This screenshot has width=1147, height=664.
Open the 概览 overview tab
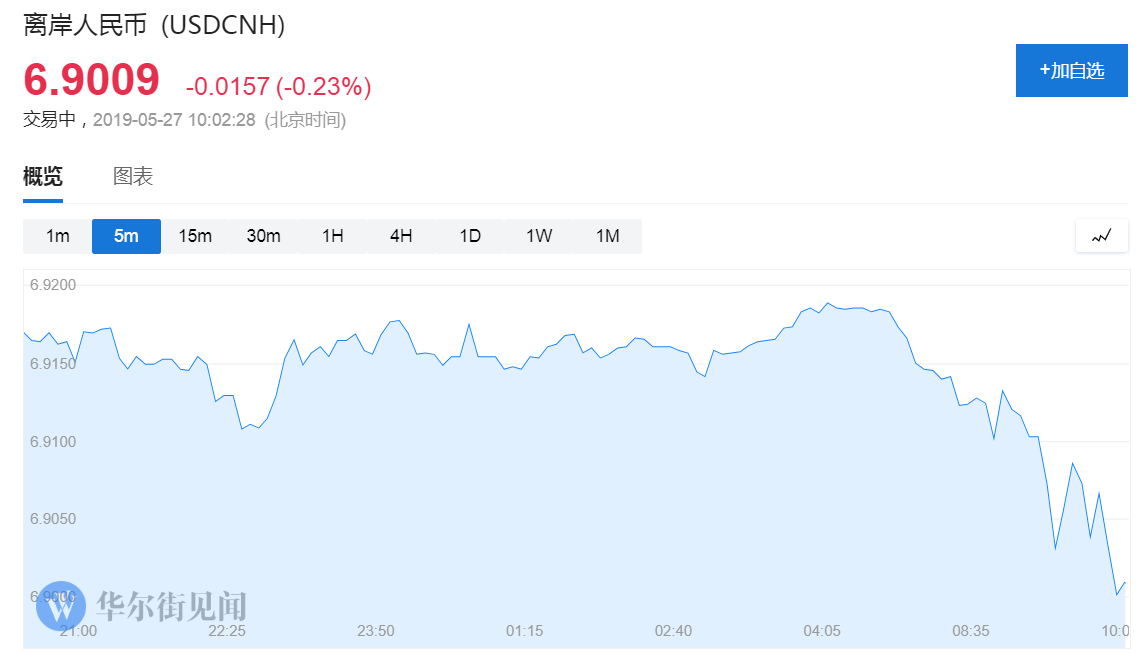(43, 177)
